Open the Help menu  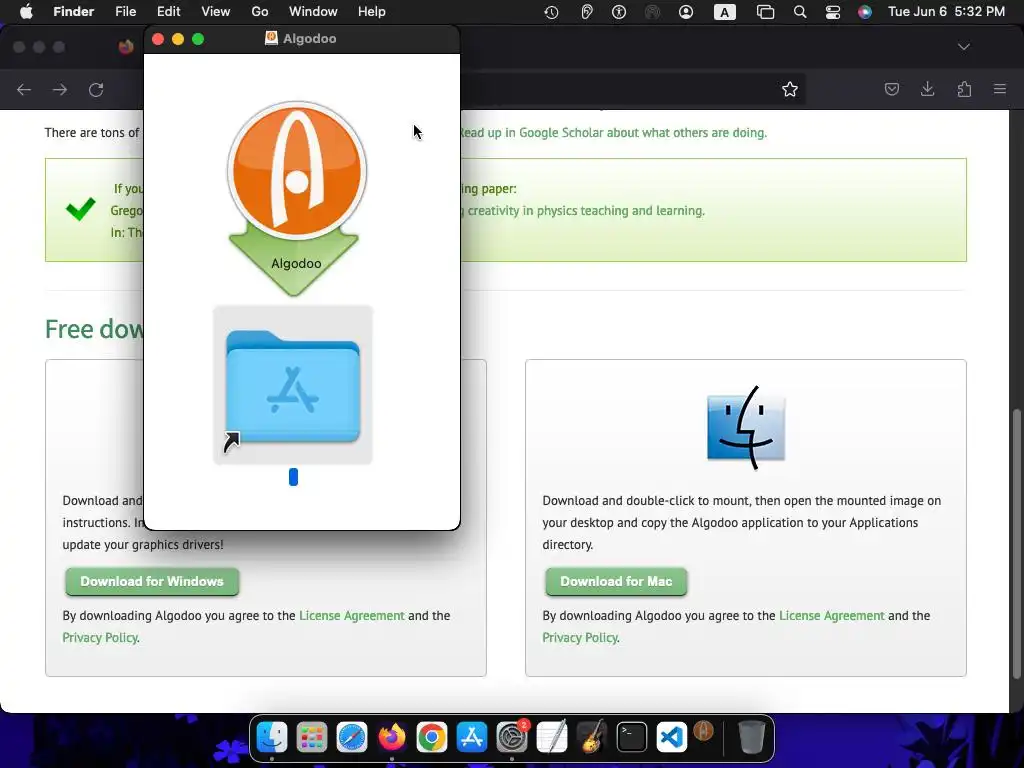(372, 11)
